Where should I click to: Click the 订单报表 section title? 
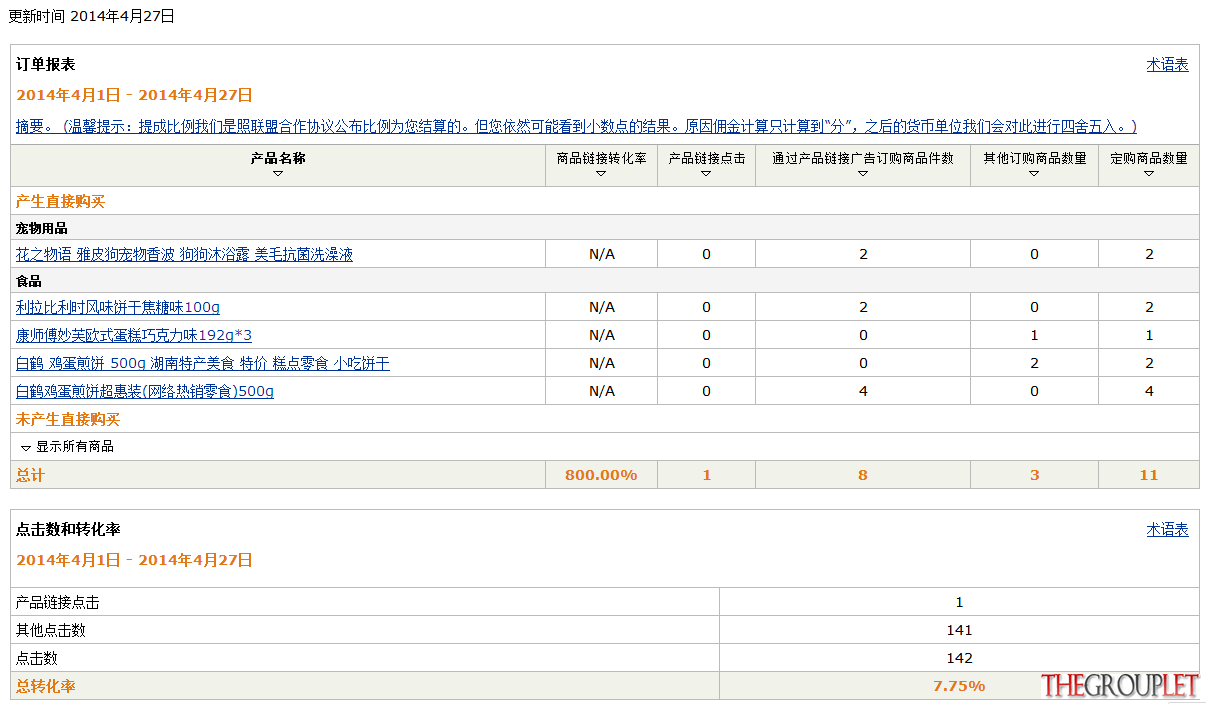tap(45, 64)
